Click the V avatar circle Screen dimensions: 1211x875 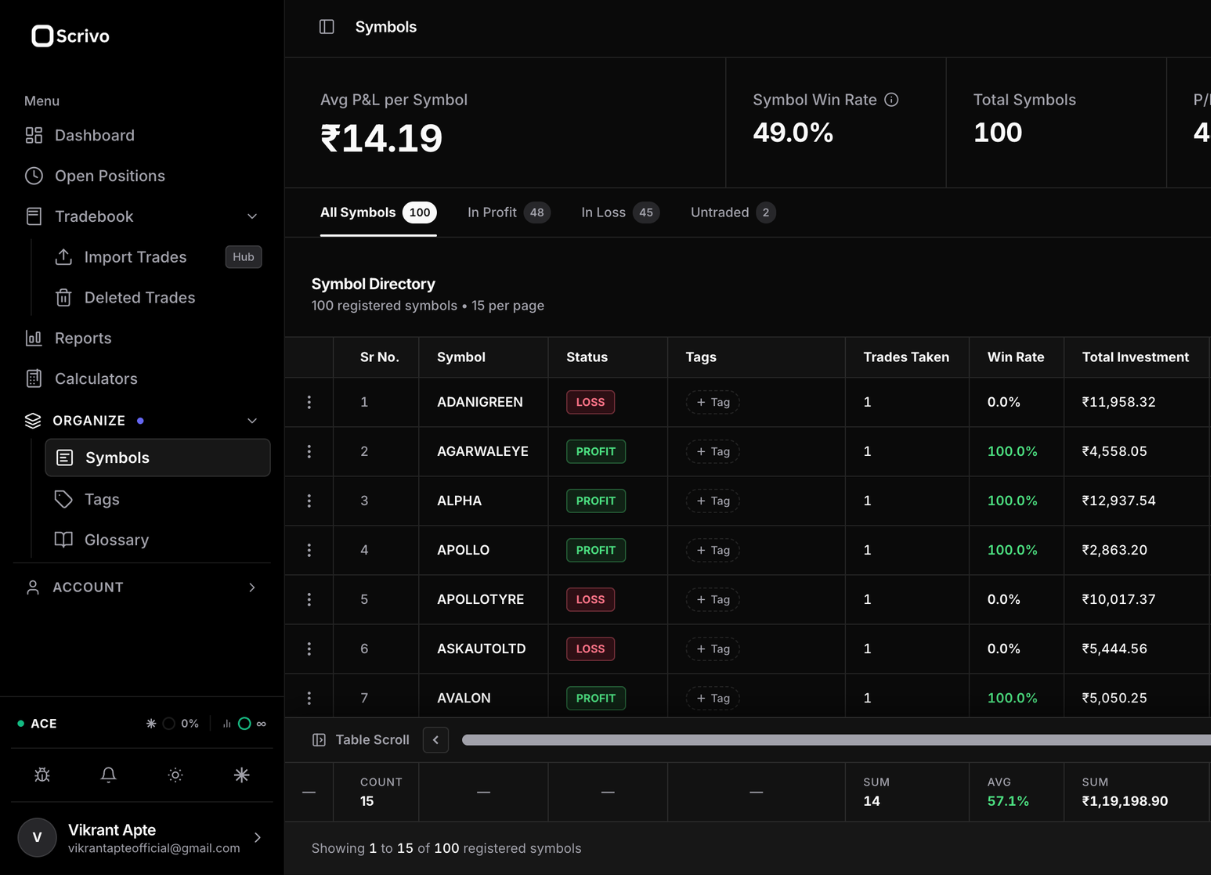click(x=37, y=838)
